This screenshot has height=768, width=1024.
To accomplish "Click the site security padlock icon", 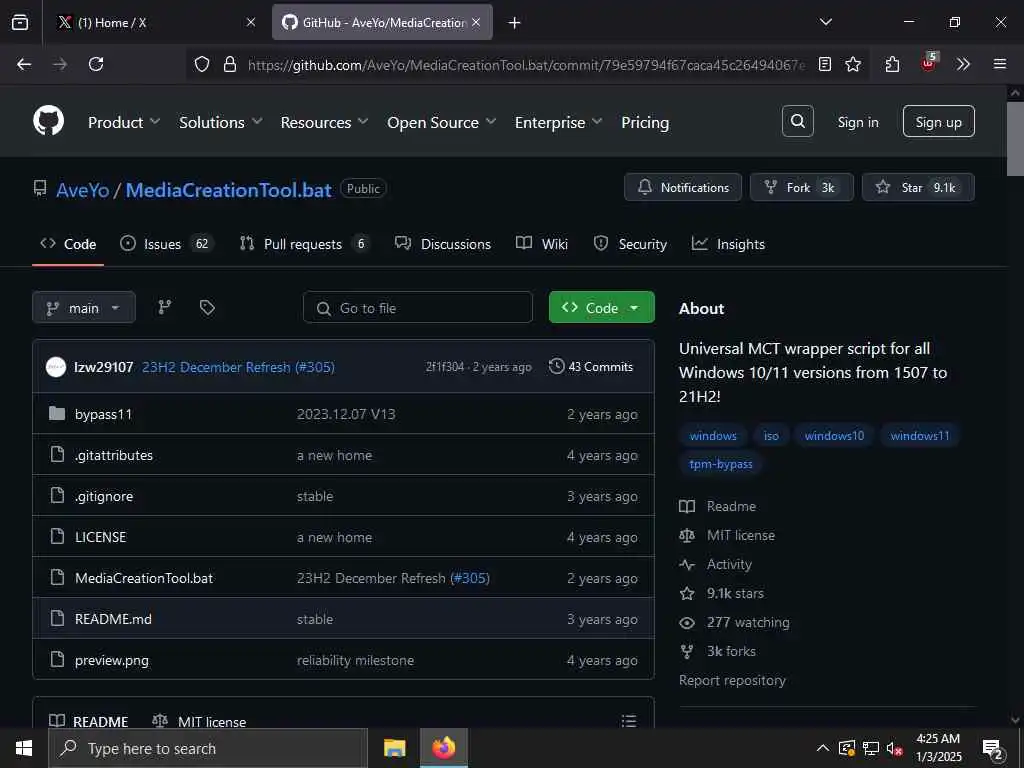I will (x=229, y=64).
